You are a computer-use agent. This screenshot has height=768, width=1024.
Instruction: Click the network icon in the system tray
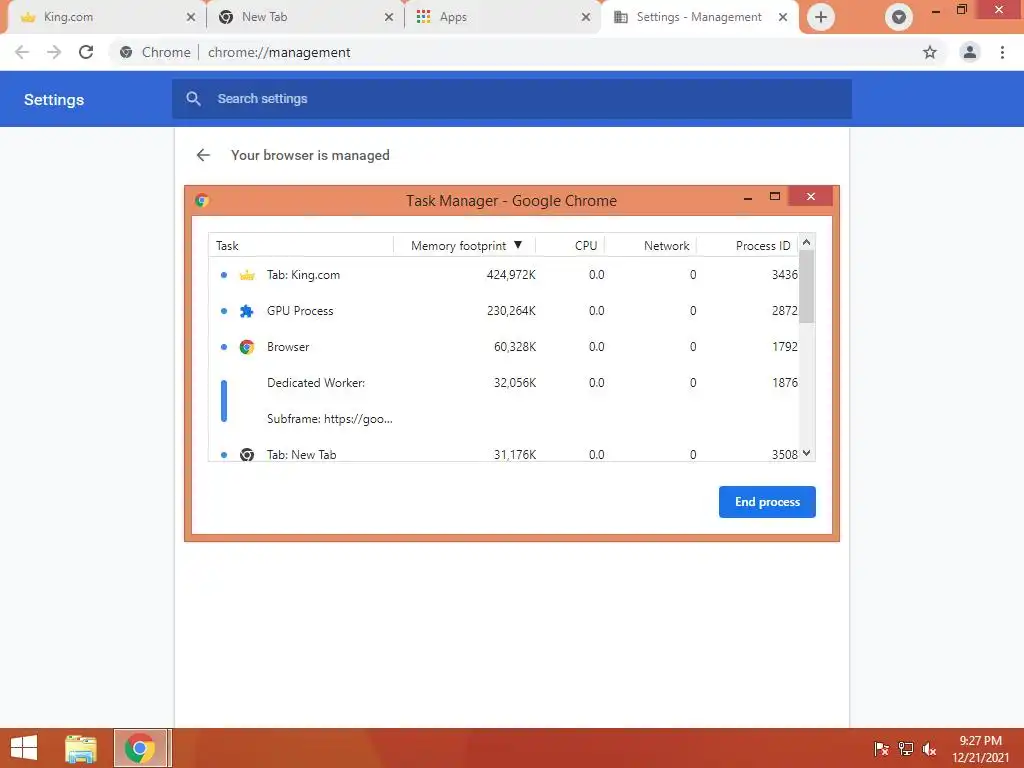coord(905,748)
